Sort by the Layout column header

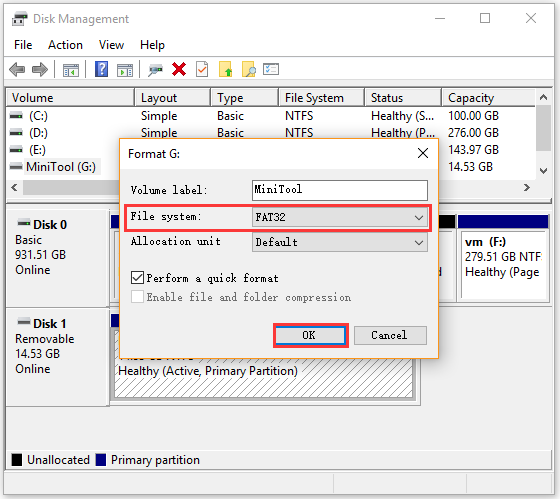[x=172, y=98]
